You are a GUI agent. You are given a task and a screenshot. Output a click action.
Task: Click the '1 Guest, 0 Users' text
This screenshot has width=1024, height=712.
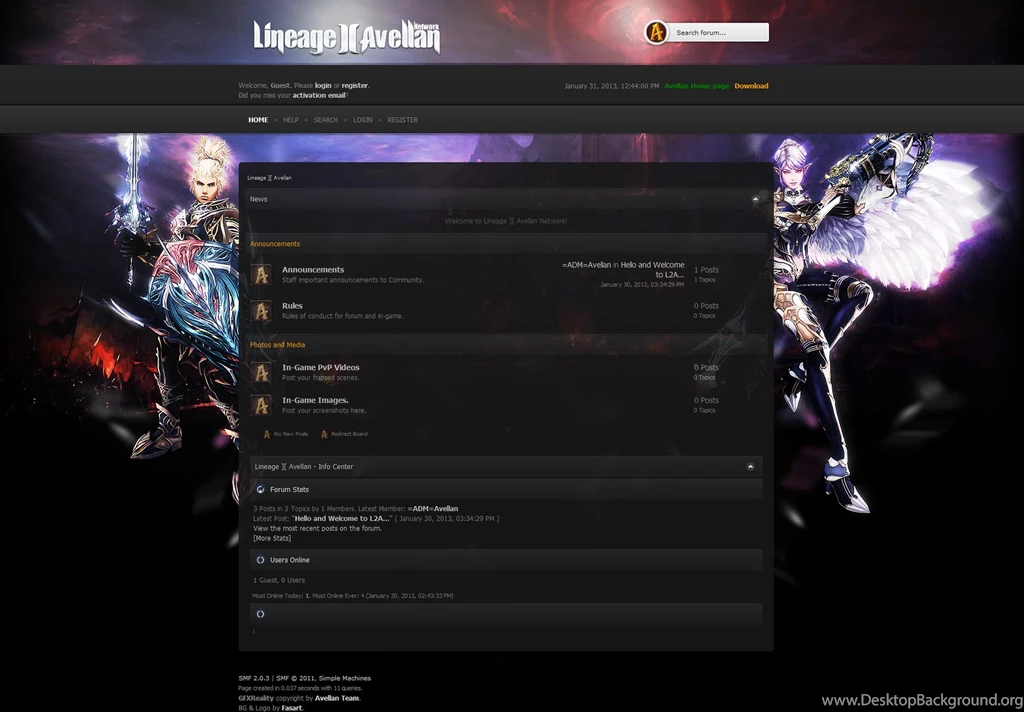[279, 580]
